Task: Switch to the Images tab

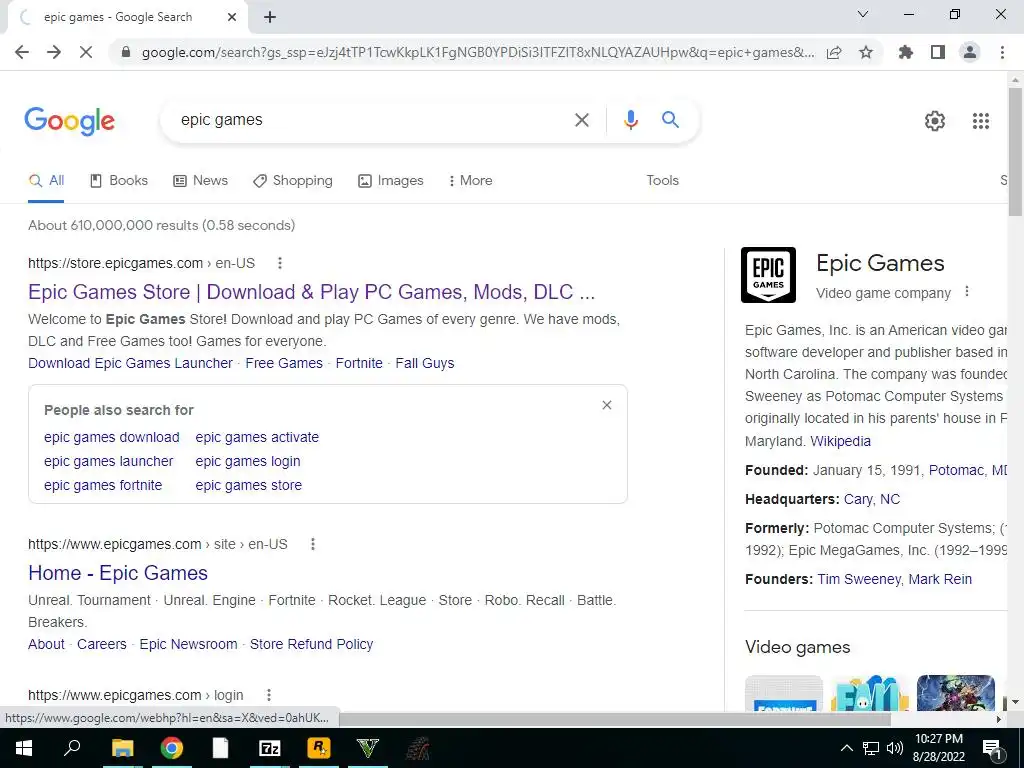Action: click(391, 181)
